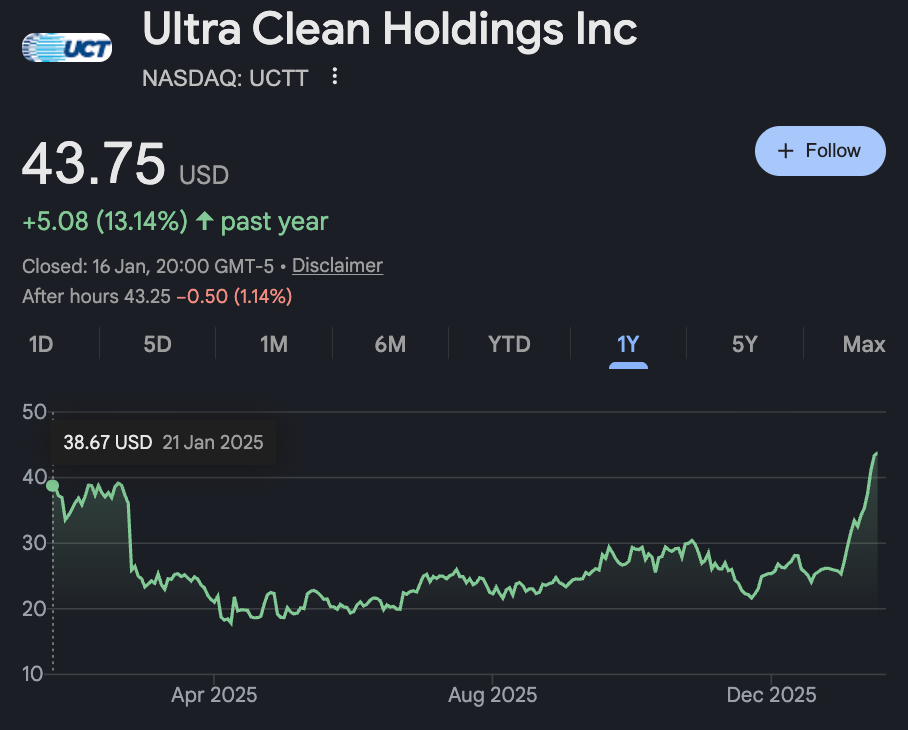This screenshot has width=908, height=730.
Task: Select the 5D time range
Action: (157, 345)
